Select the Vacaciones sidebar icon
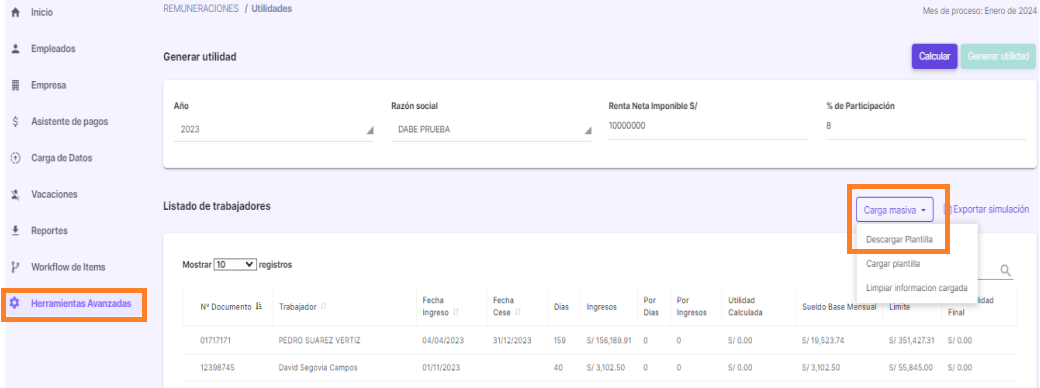The height and width of the screenshot is (388, 1040). (16, 195)
